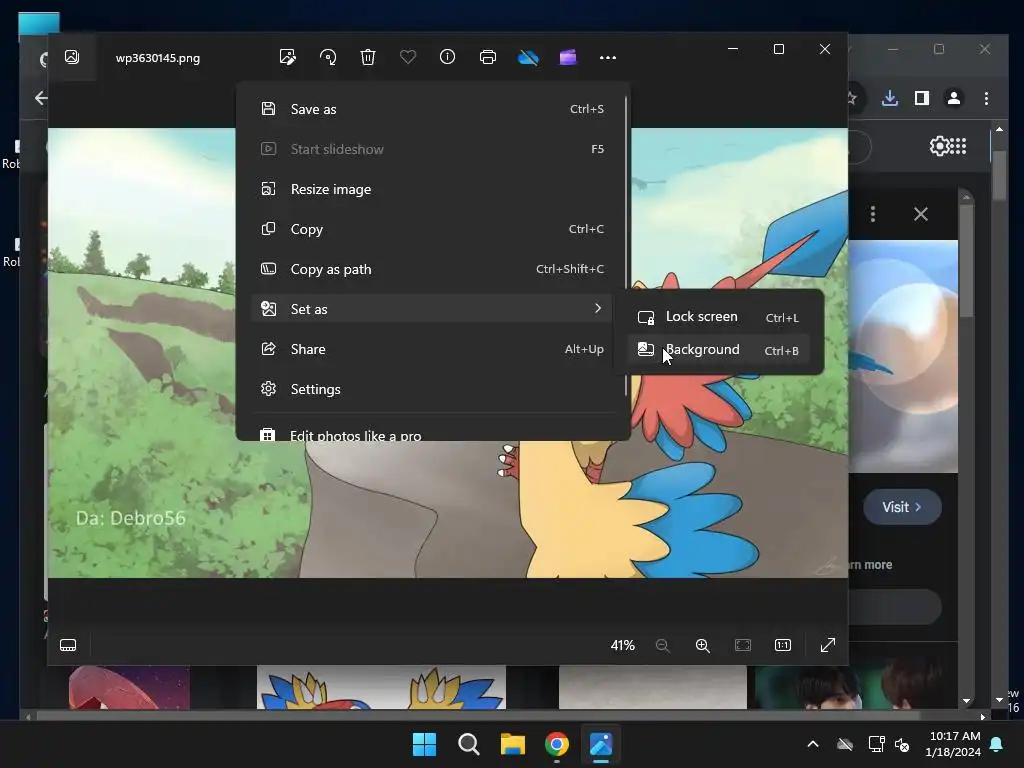Click the Fit to window icon
The width and height of the screenshot is (1024, 768).
coord(743,645)
